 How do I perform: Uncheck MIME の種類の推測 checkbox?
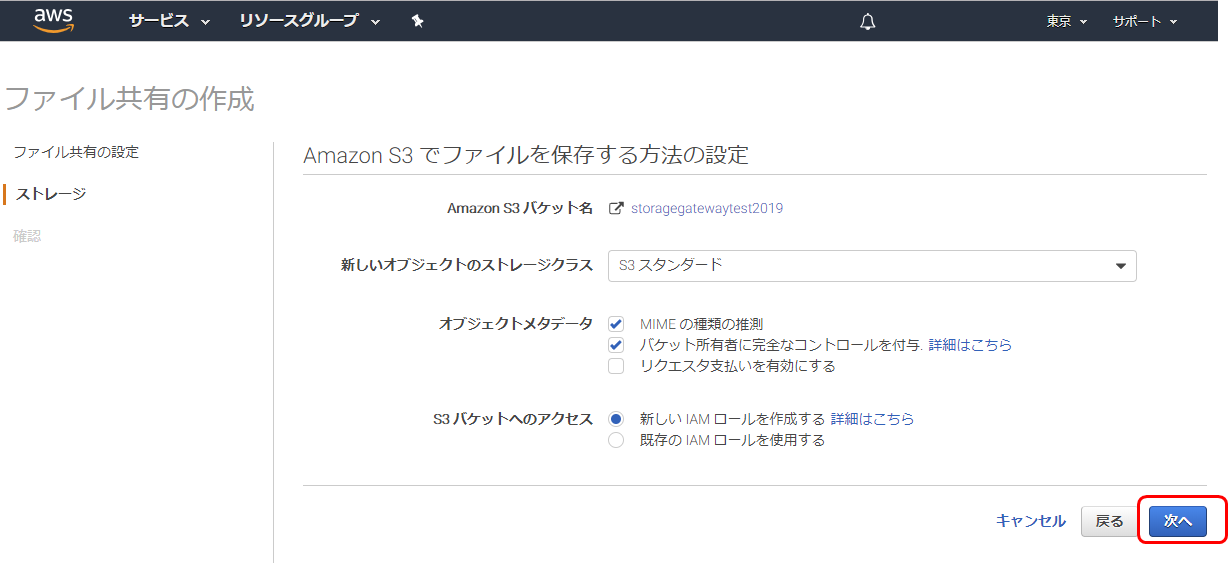coord(616,324)
